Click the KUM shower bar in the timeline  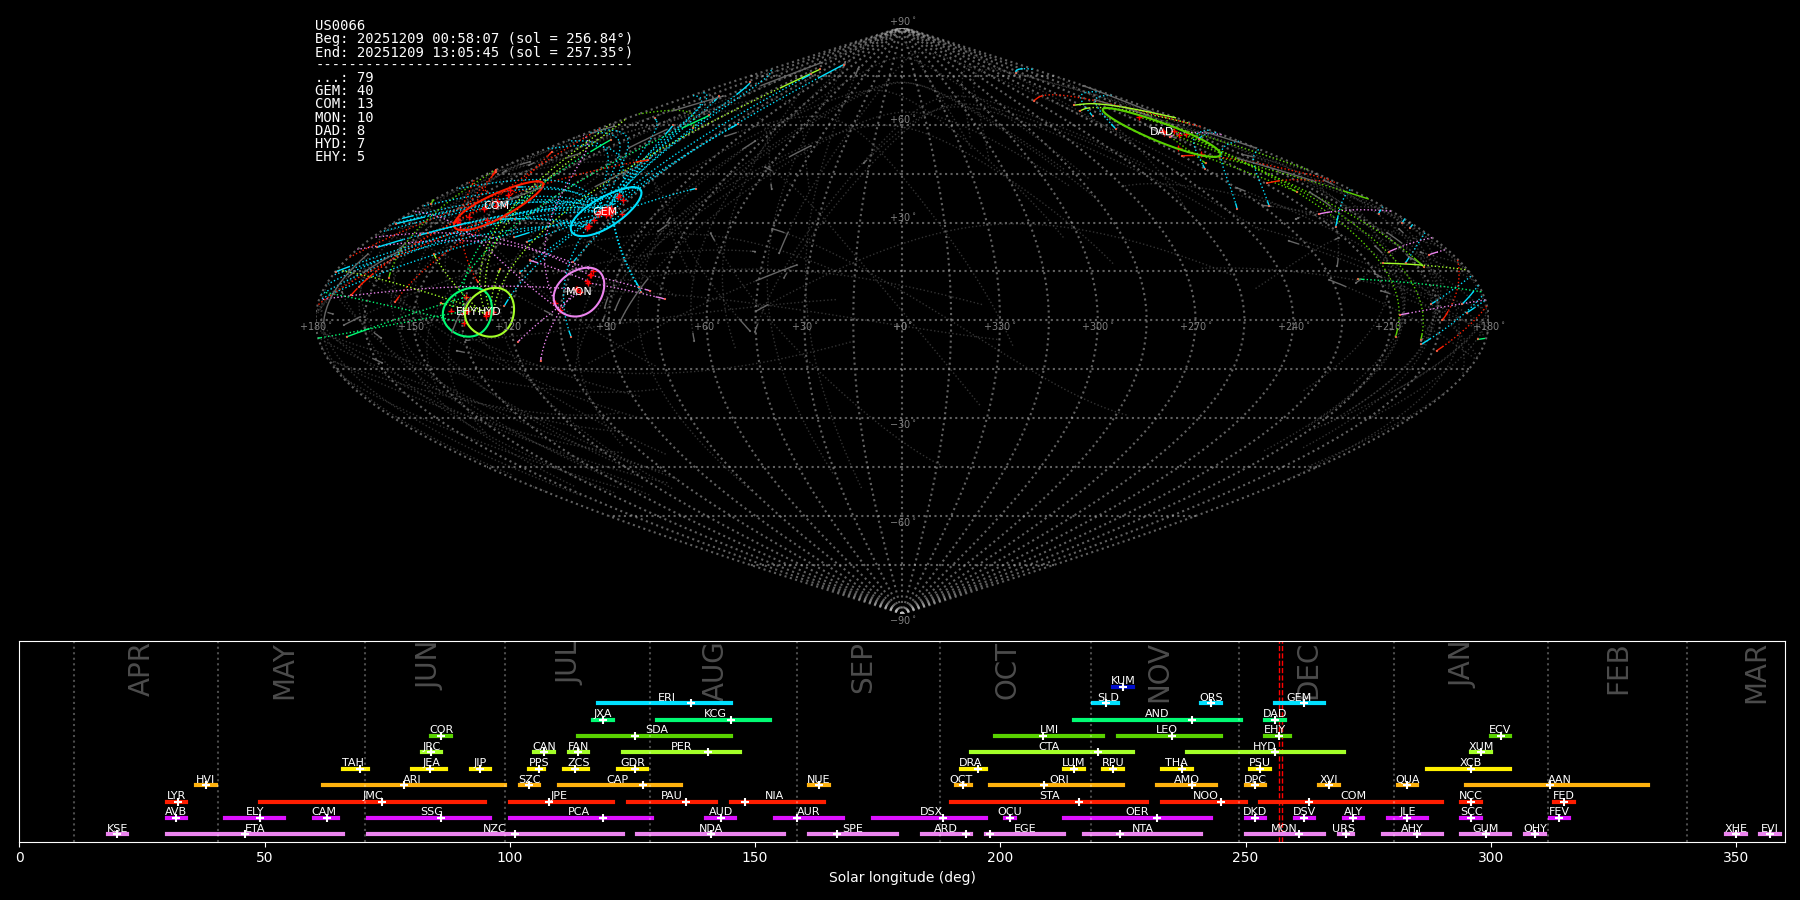pyautogui.click(x=1123, y=687)
